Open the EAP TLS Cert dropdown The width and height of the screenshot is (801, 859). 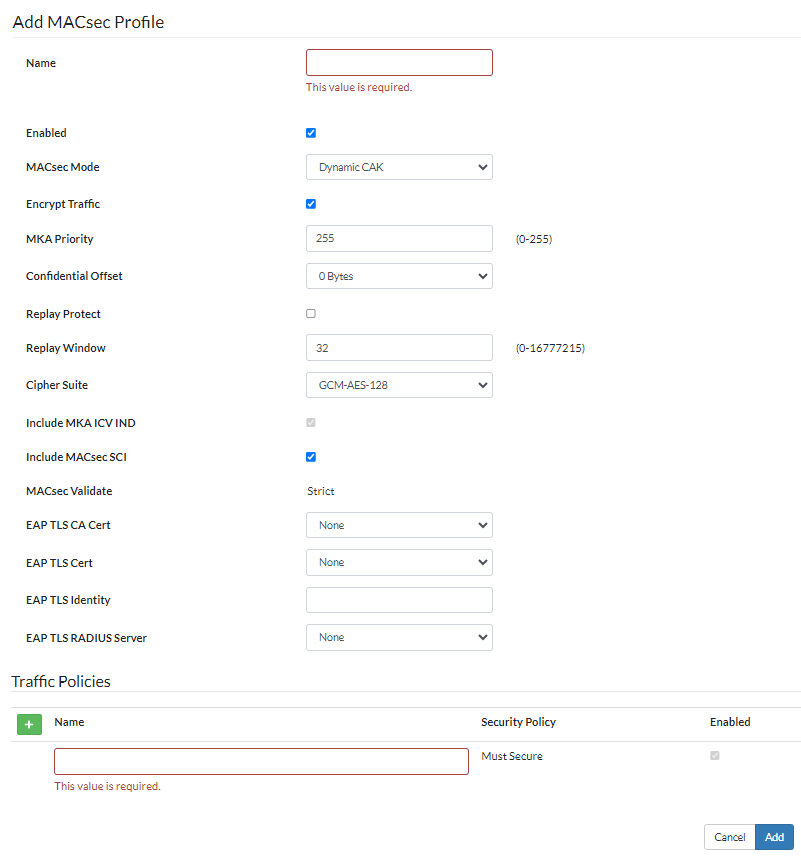point(399,562)
